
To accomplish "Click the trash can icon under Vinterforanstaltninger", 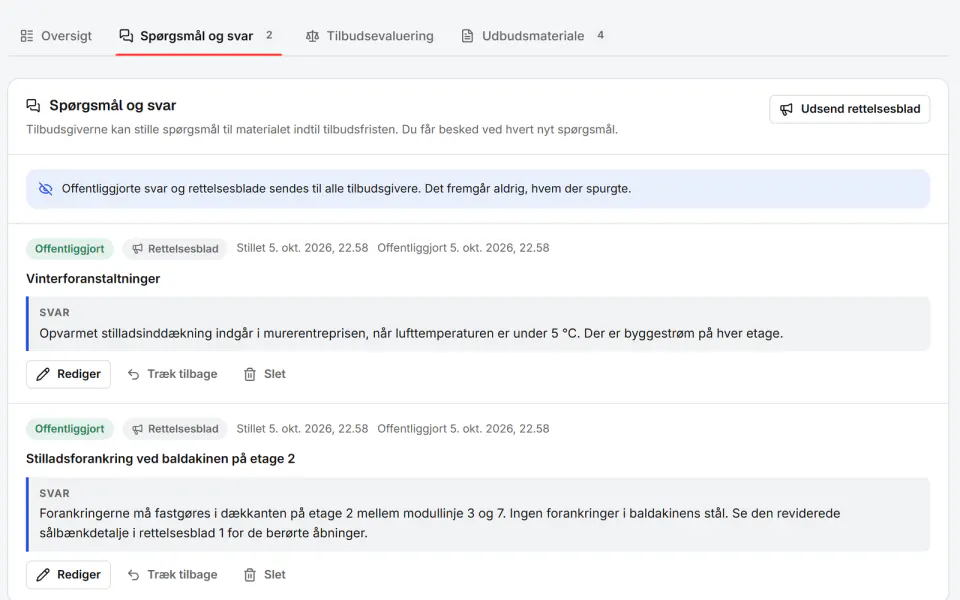I will pyautogui.click(x=250, y=374).
